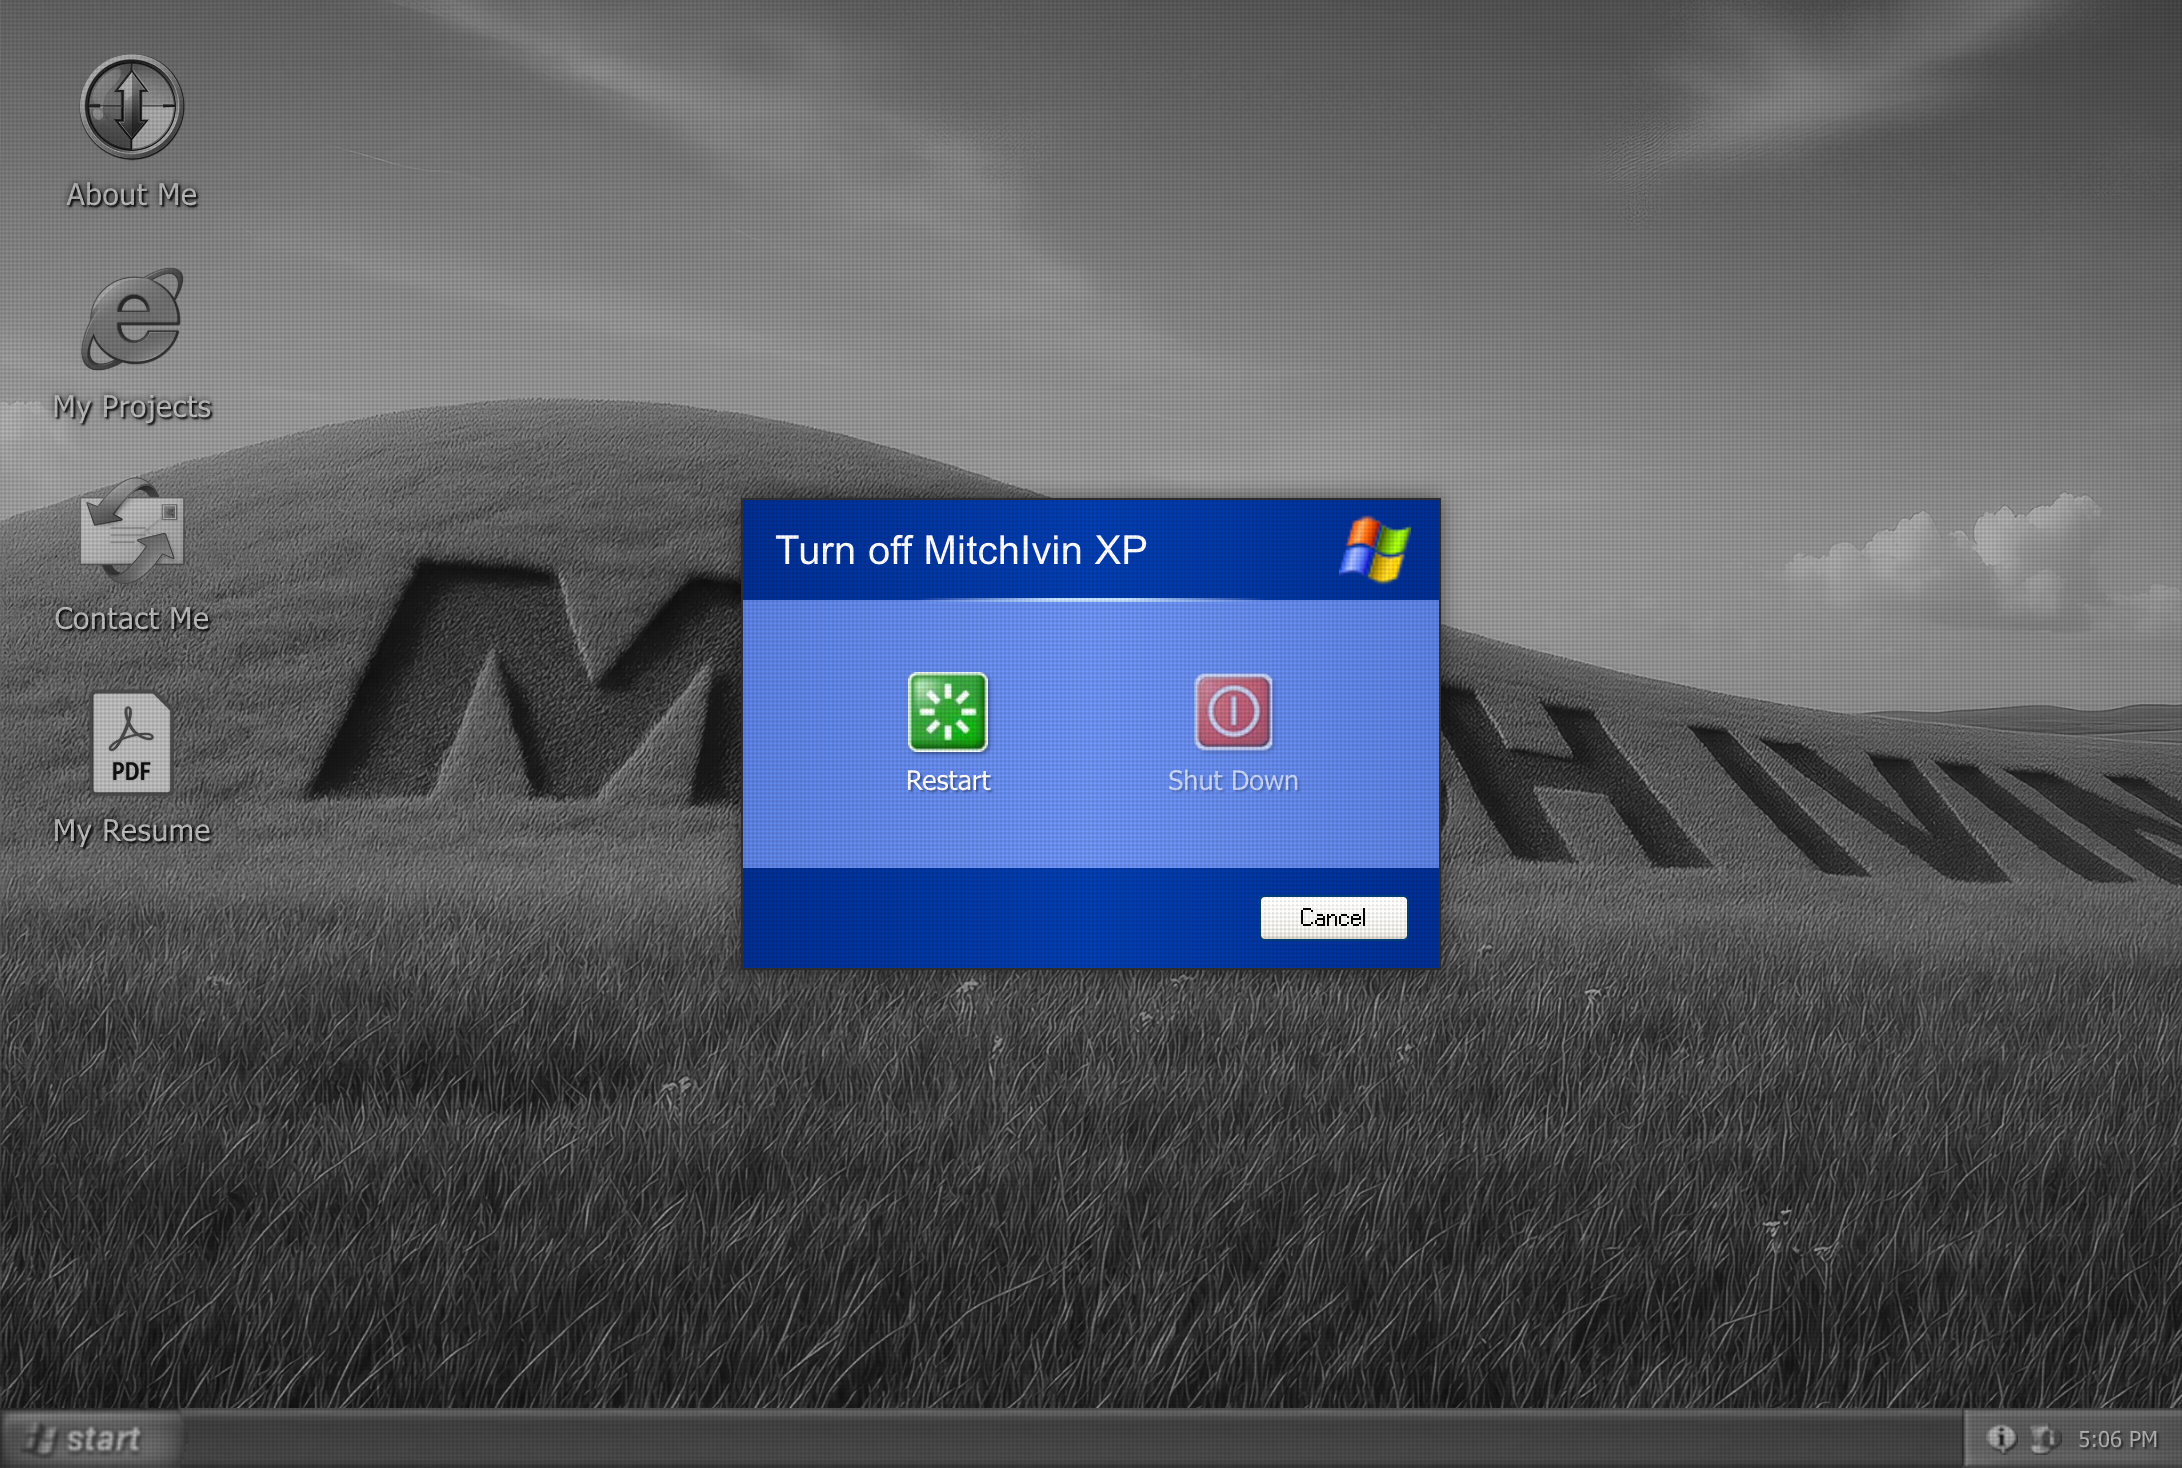Cancel the Turn off dialog
2182x1468 pixels.
click(x=1333, y=917)
